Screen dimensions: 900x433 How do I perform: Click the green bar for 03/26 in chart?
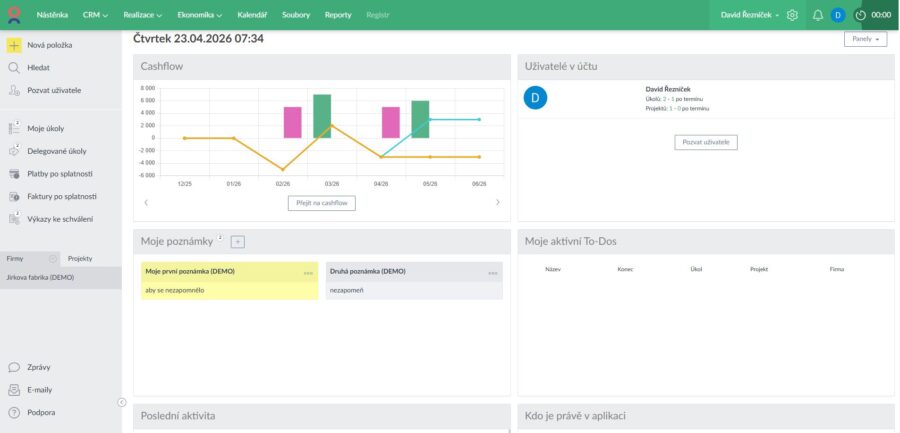coord(322,116)
